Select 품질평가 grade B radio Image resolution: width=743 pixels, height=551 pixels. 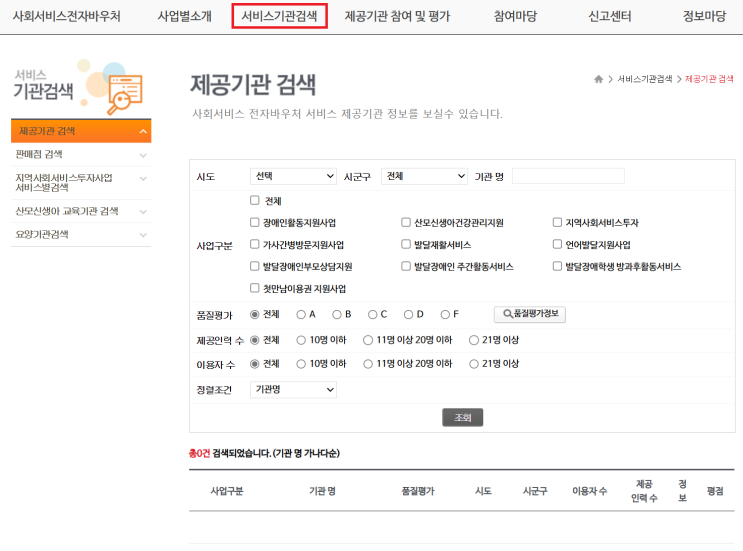click(x=337, y=315)
